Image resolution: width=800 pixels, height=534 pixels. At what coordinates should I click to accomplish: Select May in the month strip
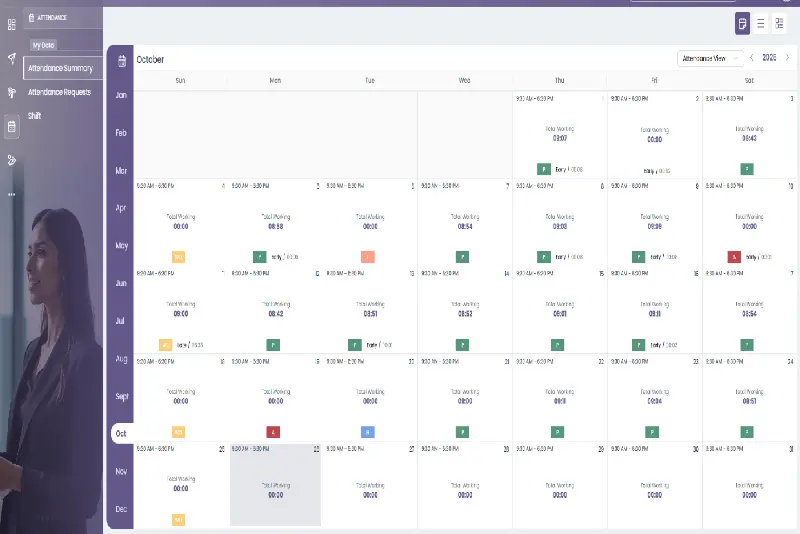(121, 245)
